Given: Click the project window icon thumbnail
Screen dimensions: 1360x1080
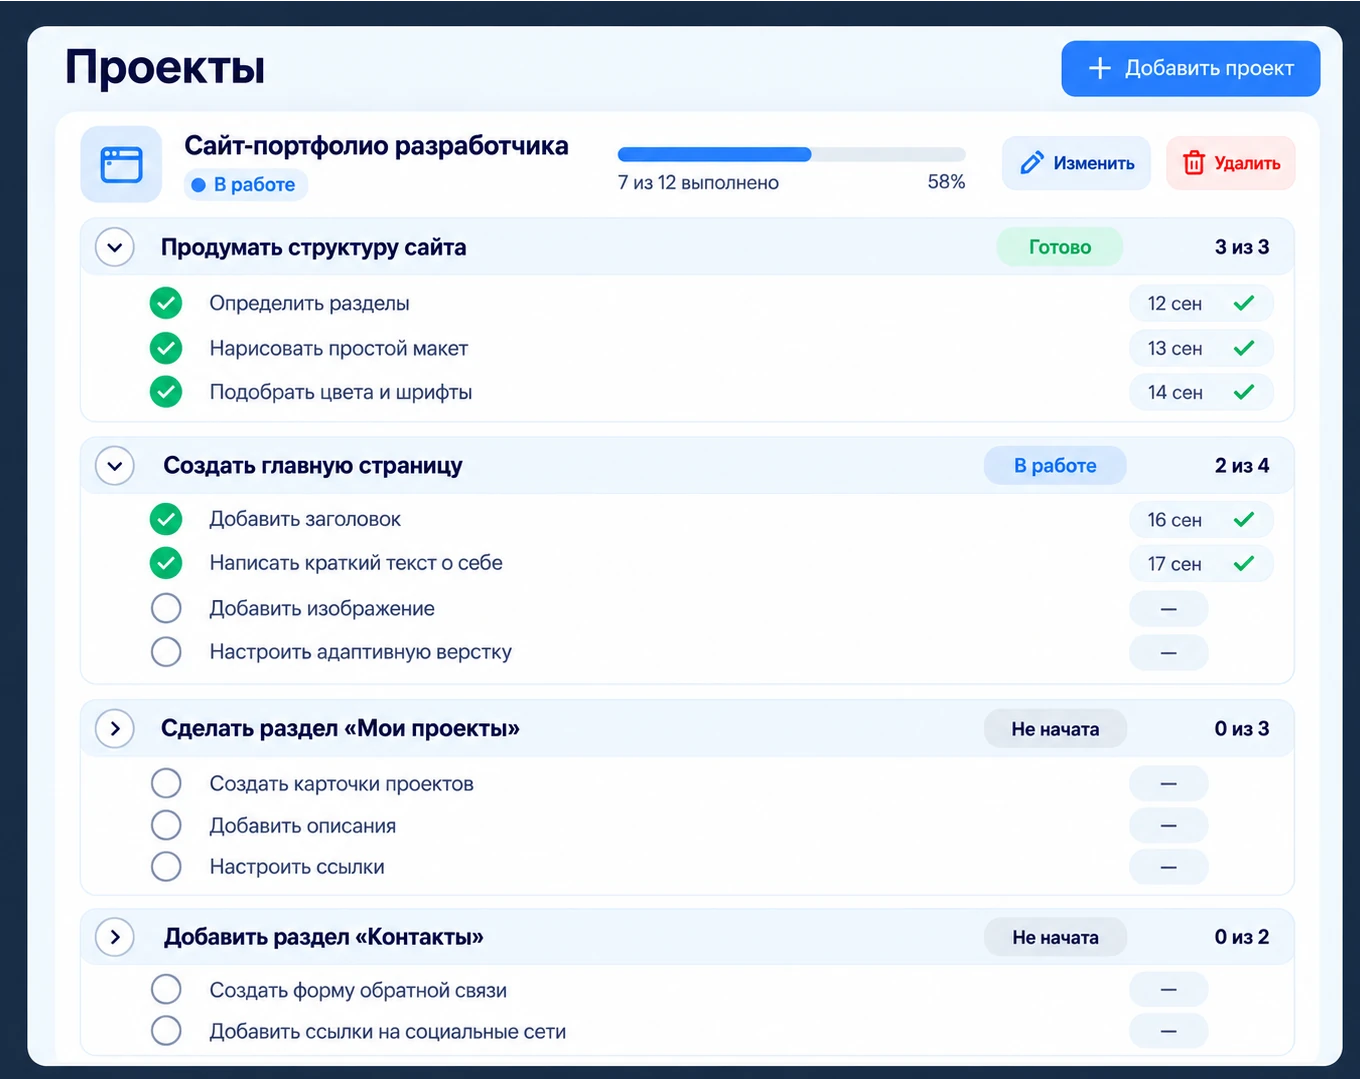Looking at the screenshot, I should coord(121,164).
